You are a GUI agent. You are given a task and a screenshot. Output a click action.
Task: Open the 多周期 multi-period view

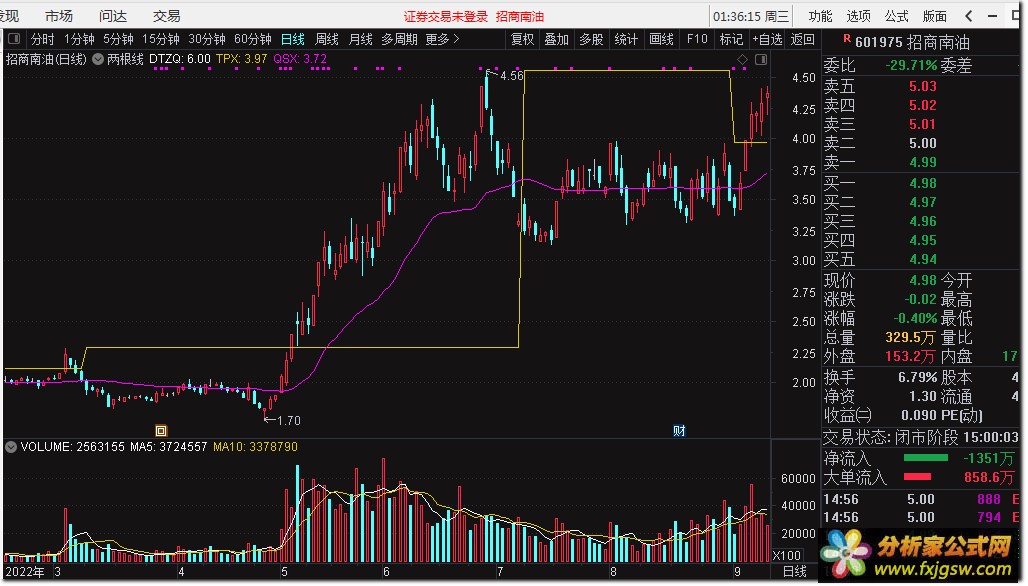(399, 39)
